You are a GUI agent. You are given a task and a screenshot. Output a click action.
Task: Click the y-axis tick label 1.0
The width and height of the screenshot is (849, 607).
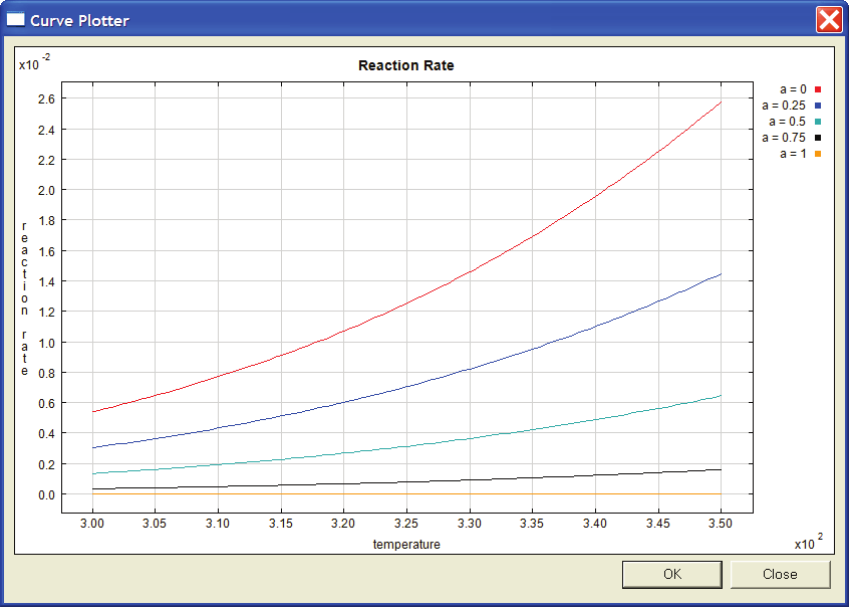click(47, 343)
